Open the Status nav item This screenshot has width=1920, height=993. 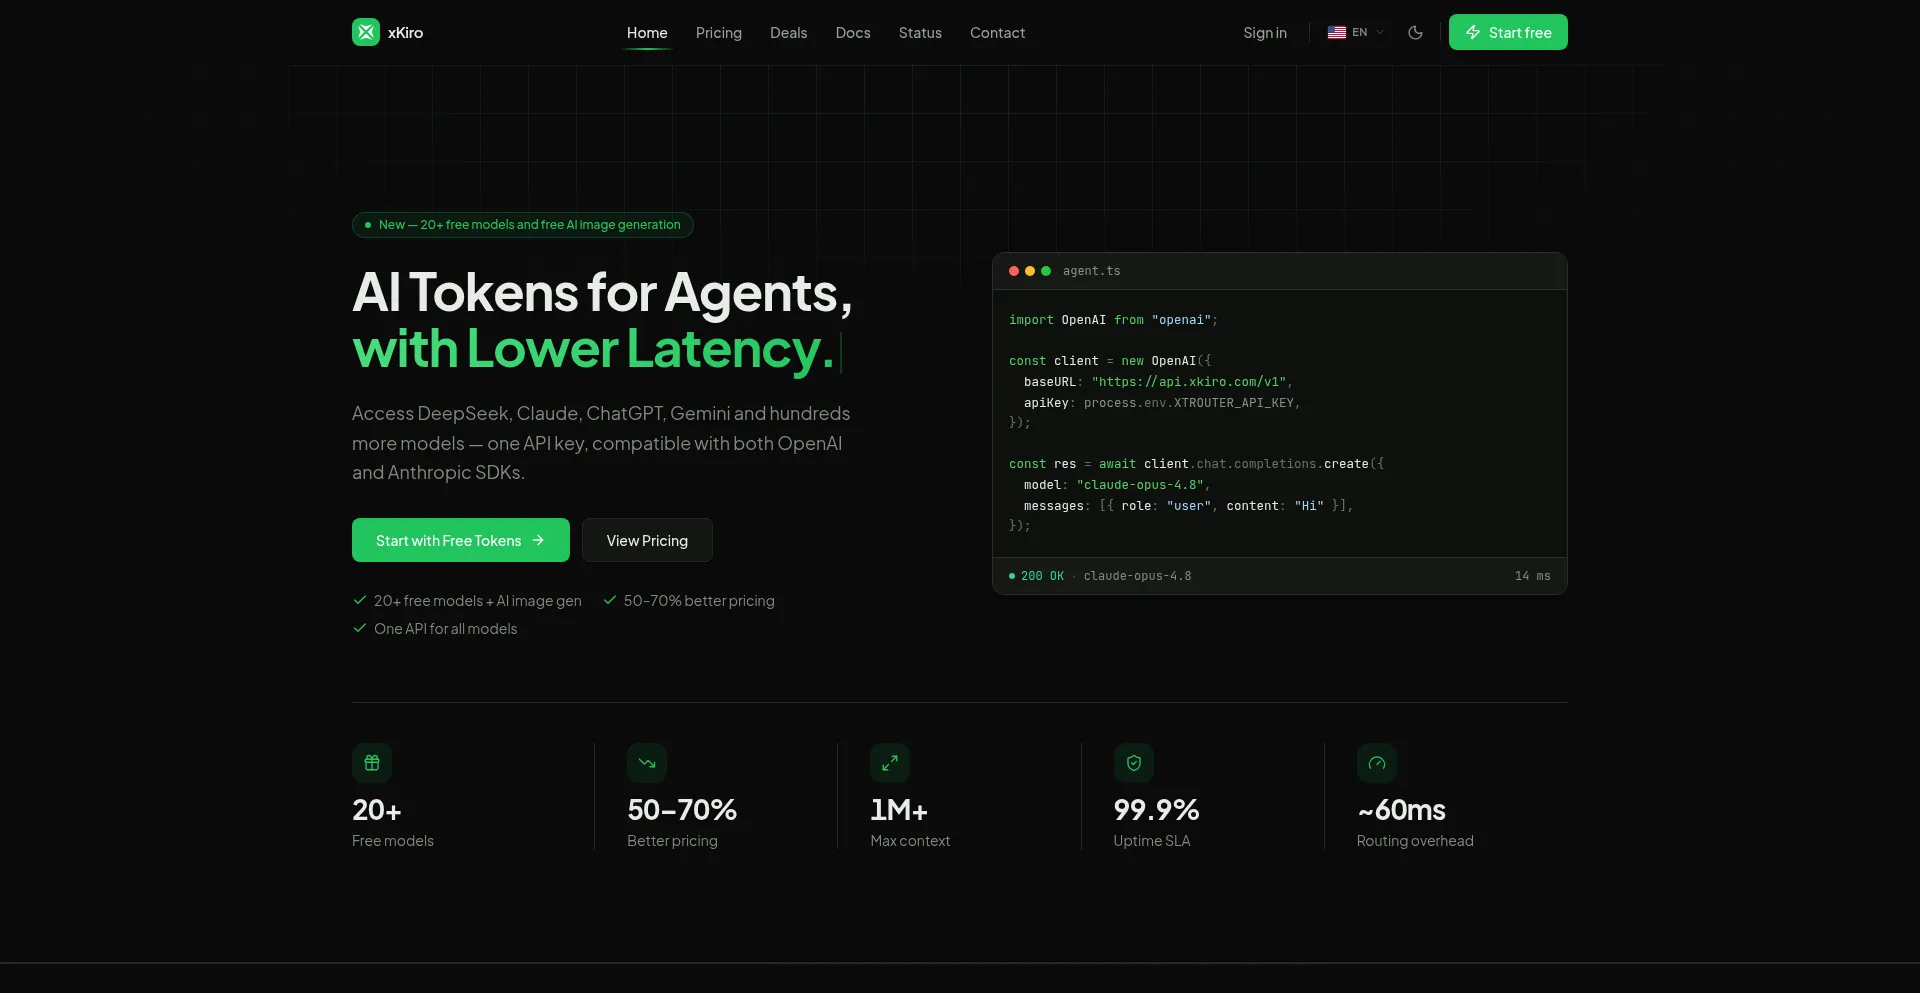pos(920,33)
